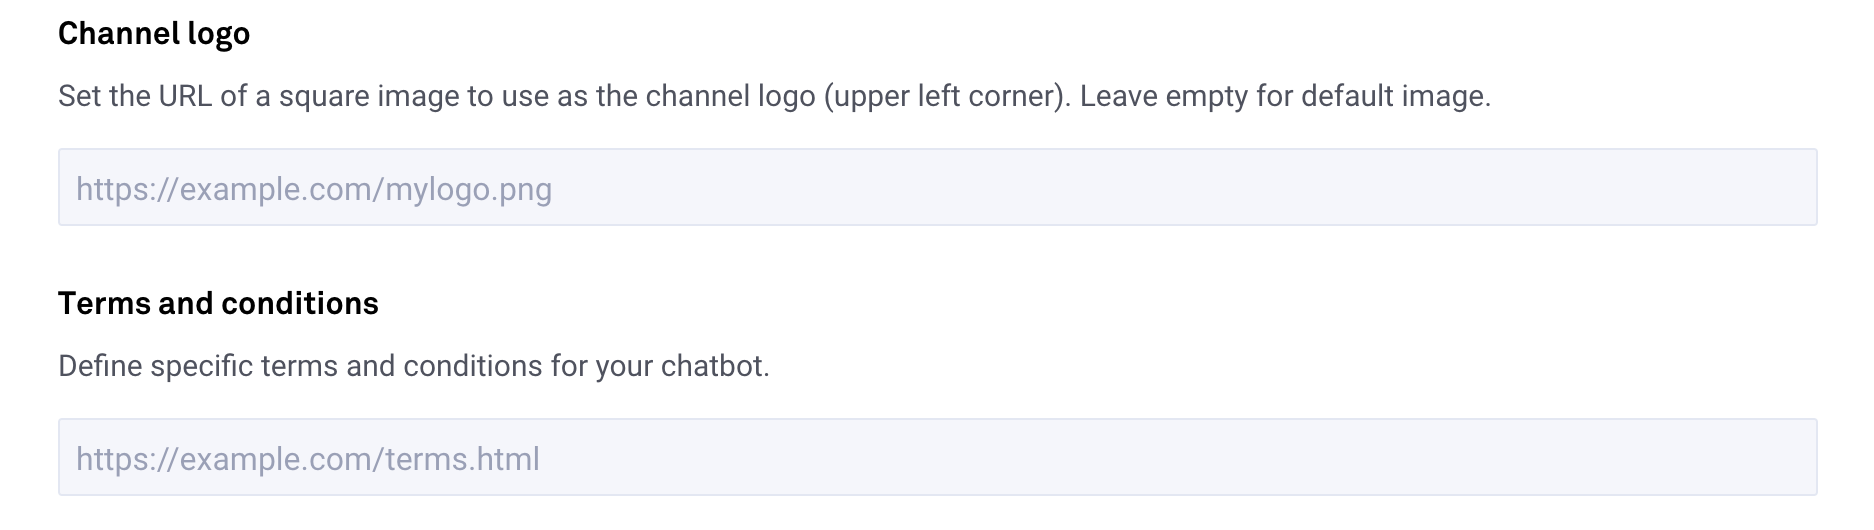Image resolution: width=1874 pixels, height=530 pixels.
Task: Select the 'Channel logo' heading
Action: tap(154, 35)
